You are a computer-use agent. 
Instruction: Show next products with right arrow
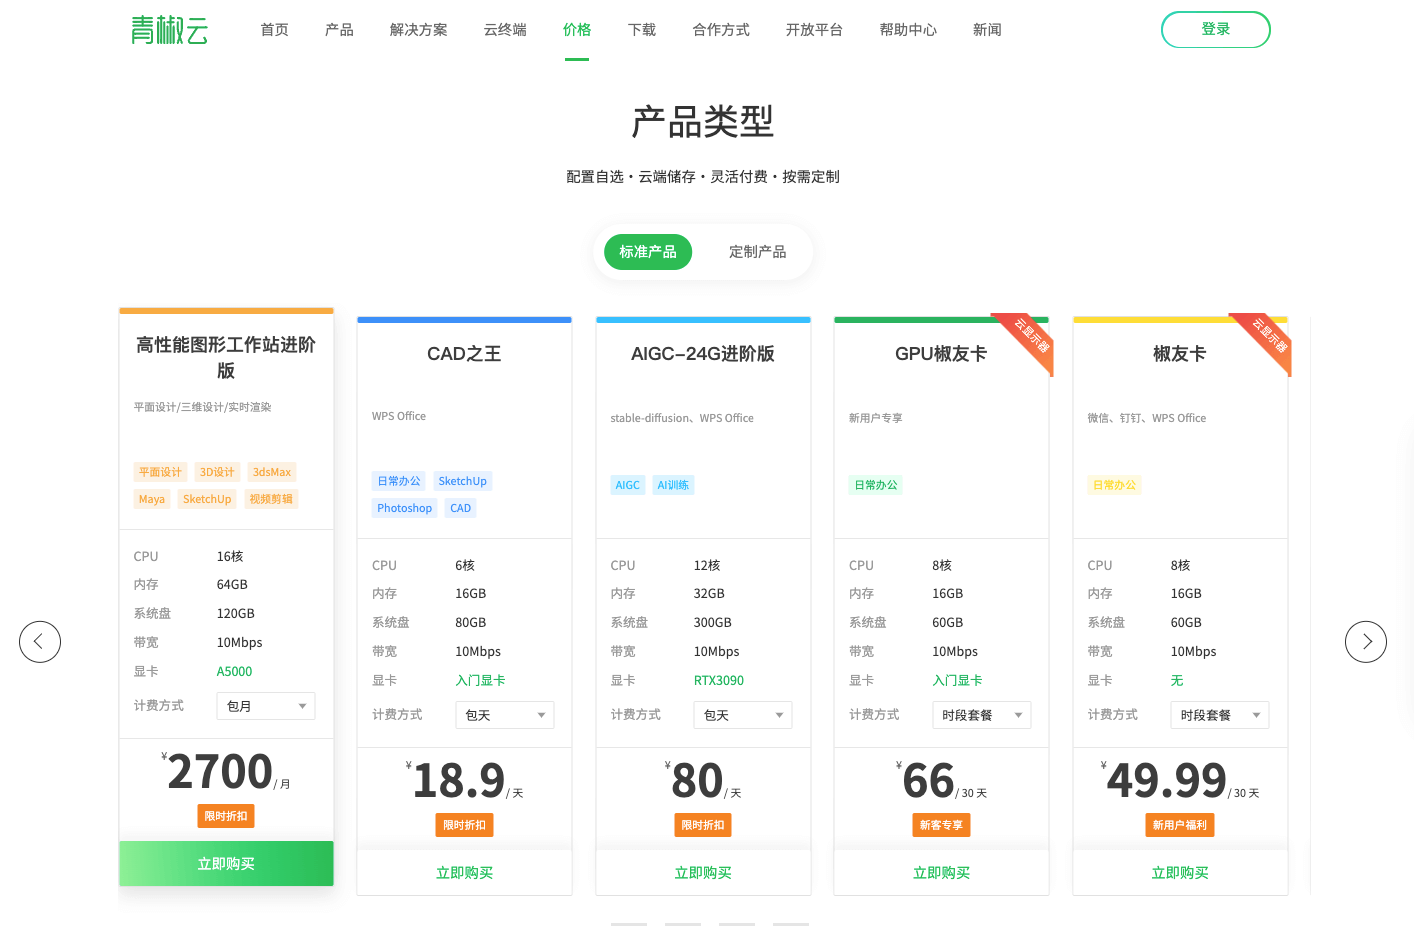pos(1366,642)
